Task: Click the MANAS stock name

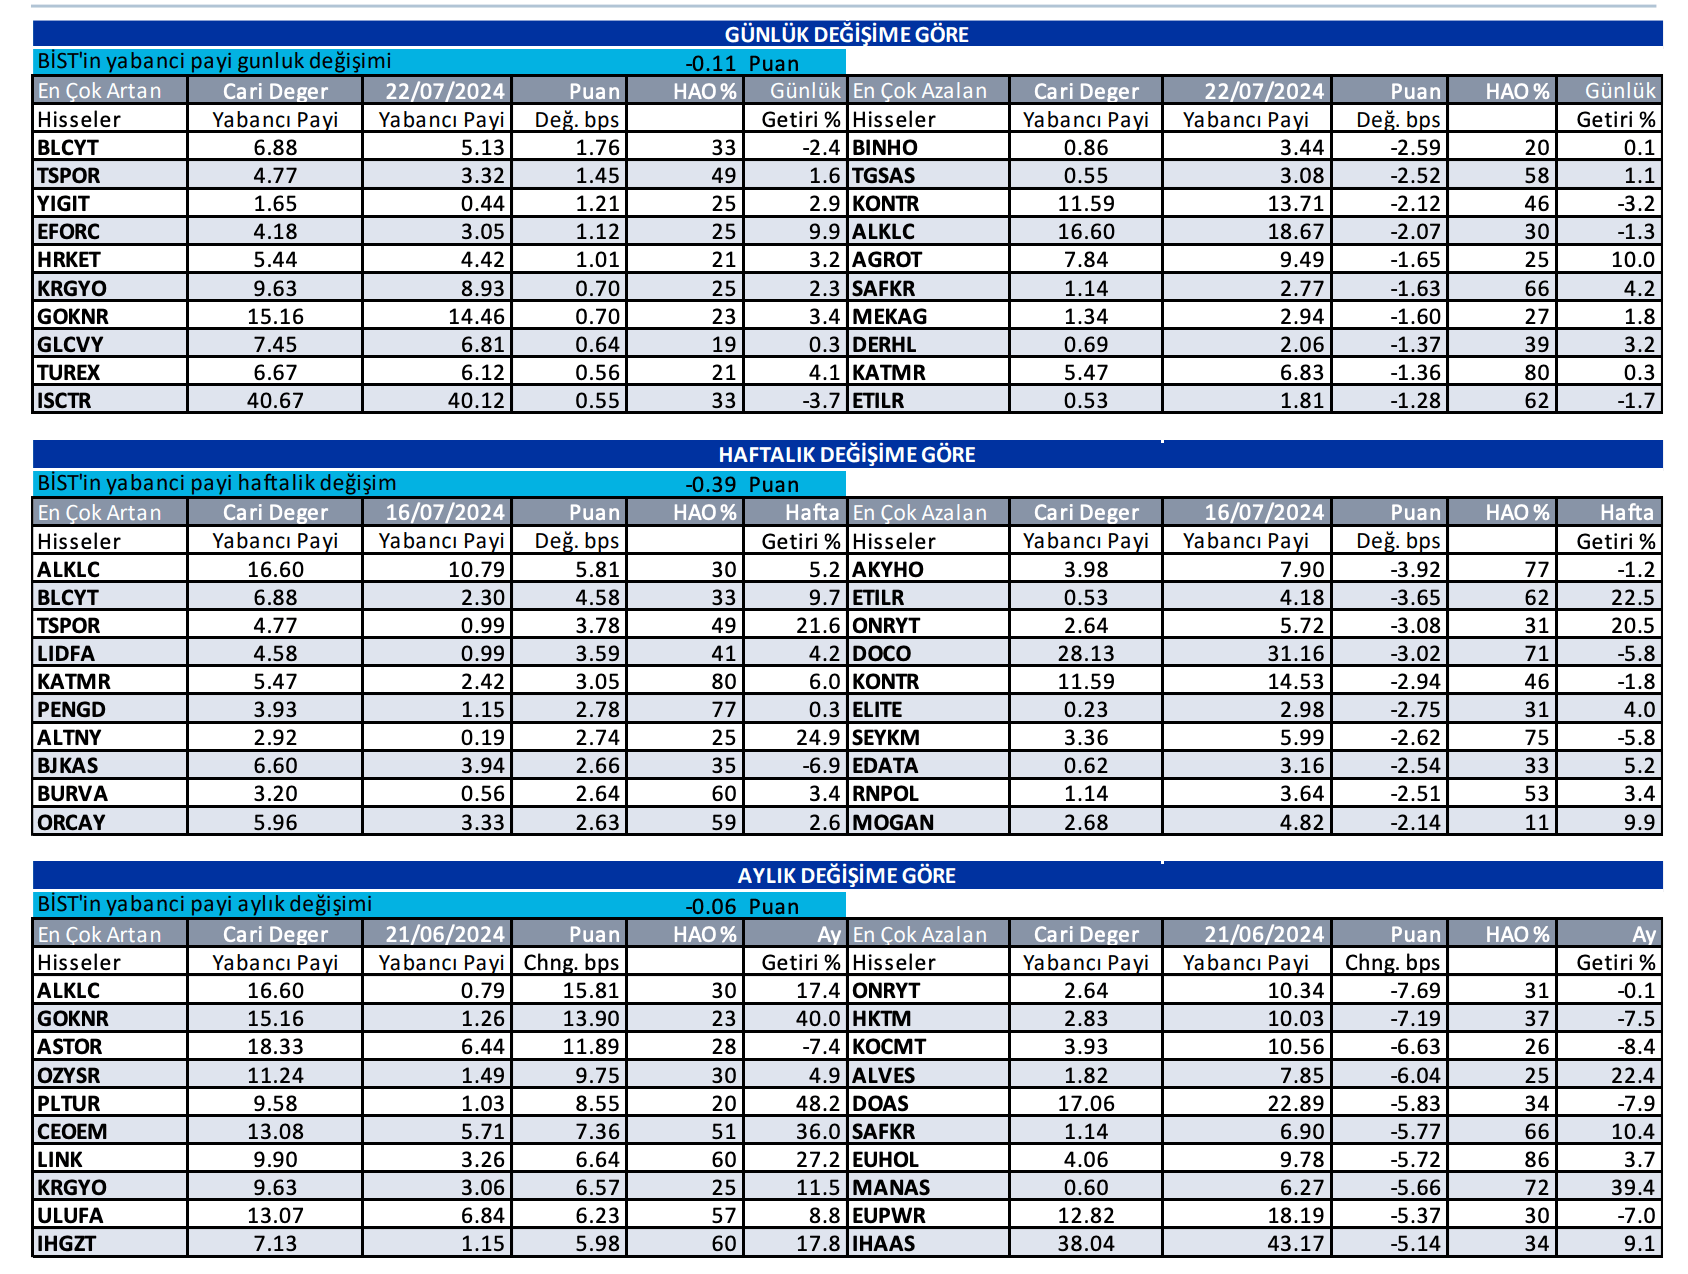Action: (891, 1188)
